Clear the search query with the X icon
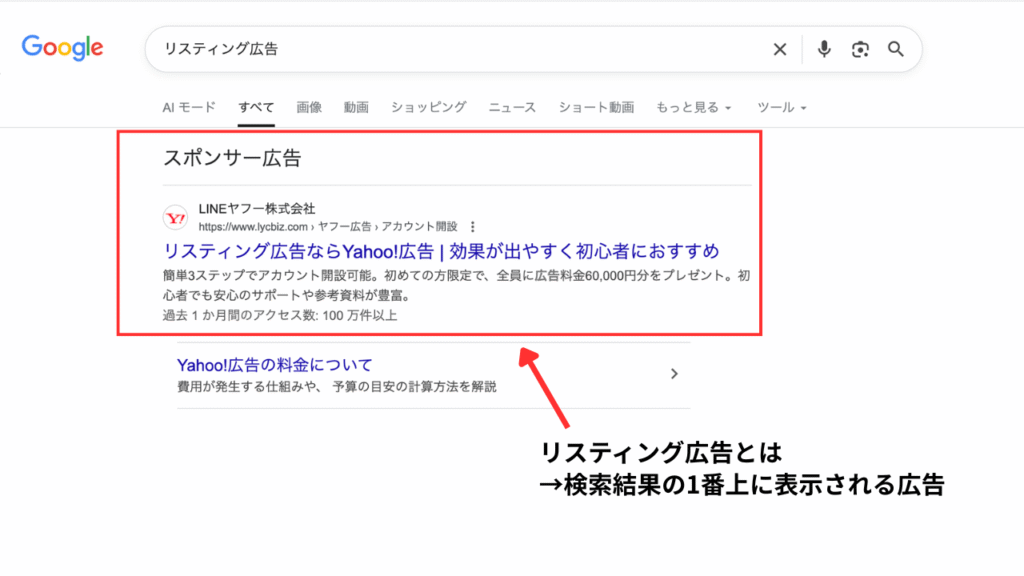1024x576 pixels. (x=780, y=49)
